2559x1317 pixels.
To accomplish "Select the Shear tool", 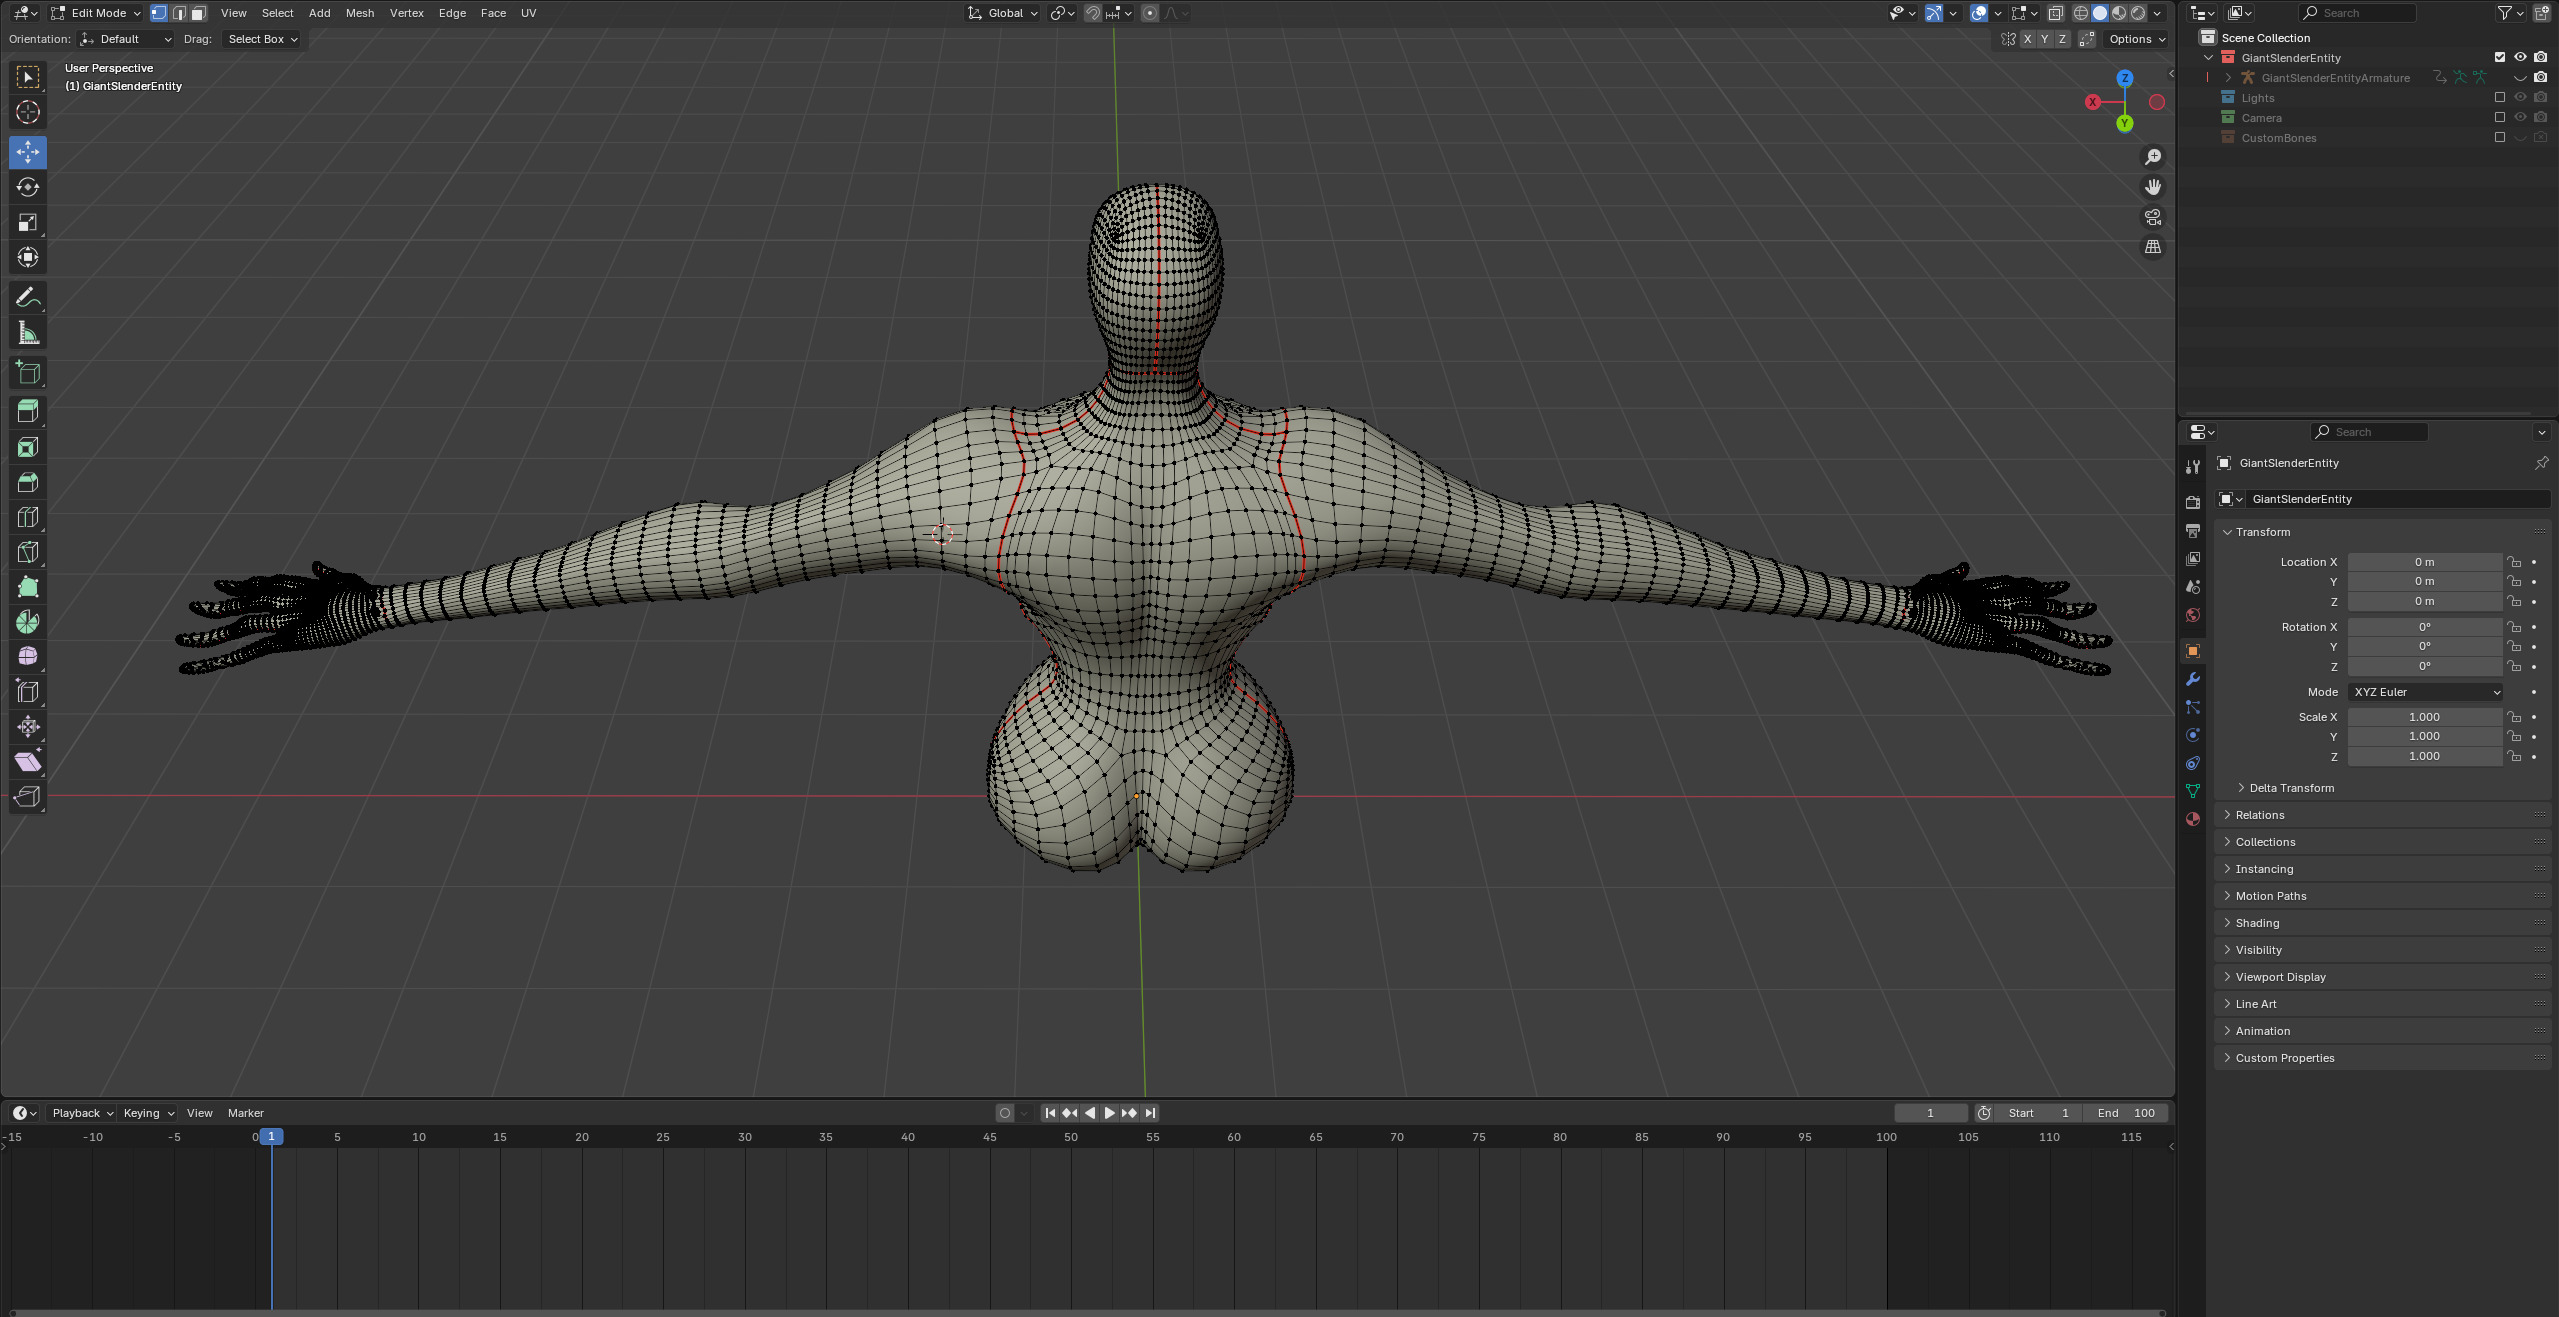I will coord(28,761).
